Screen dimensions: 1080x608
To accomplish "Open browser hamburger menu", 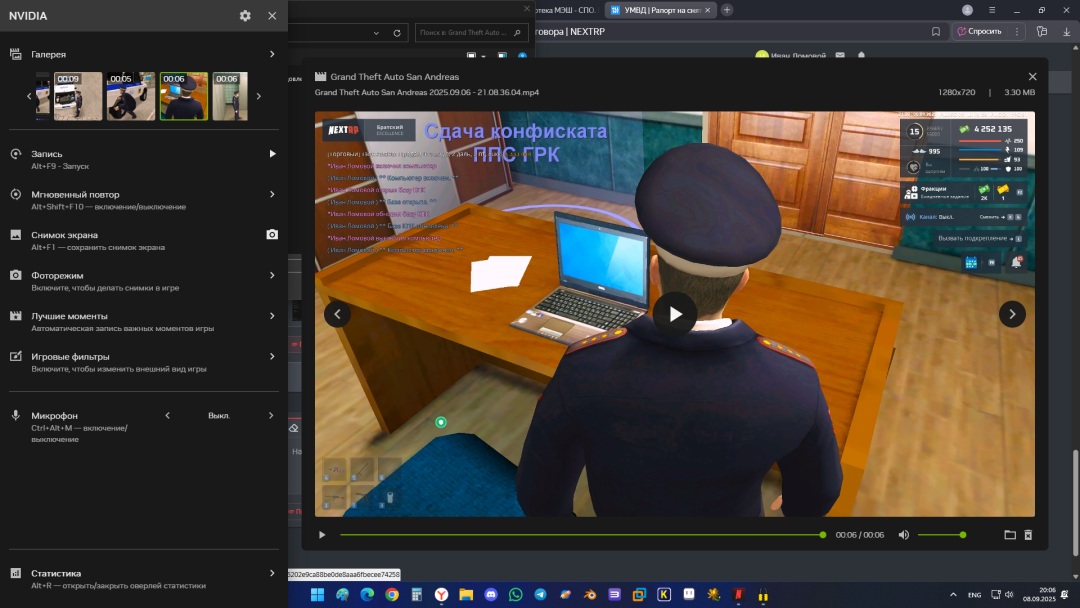I will point(992,10).
